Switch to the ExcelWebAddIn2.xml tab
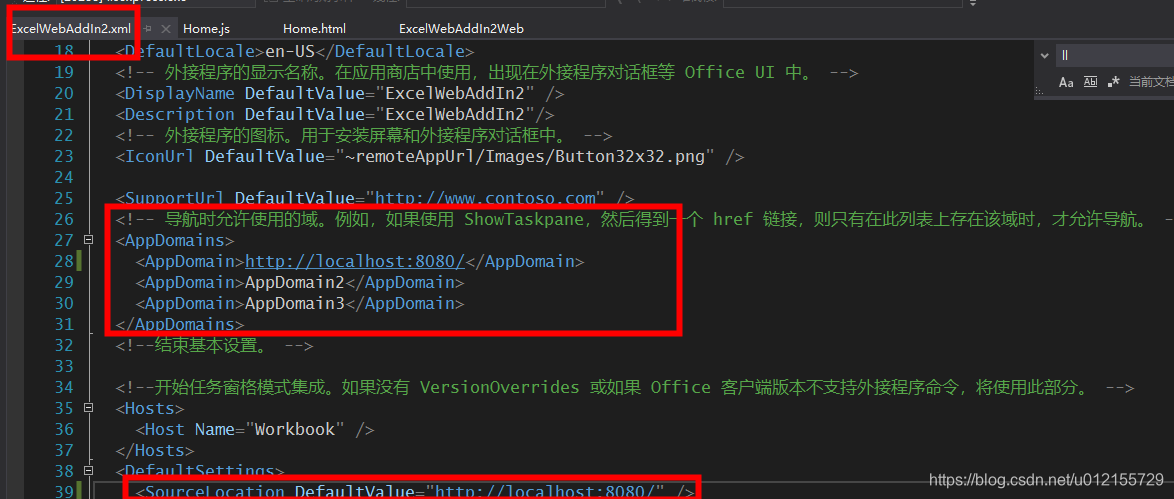This screenshot has height=499, width=1174. pos(70,28)
